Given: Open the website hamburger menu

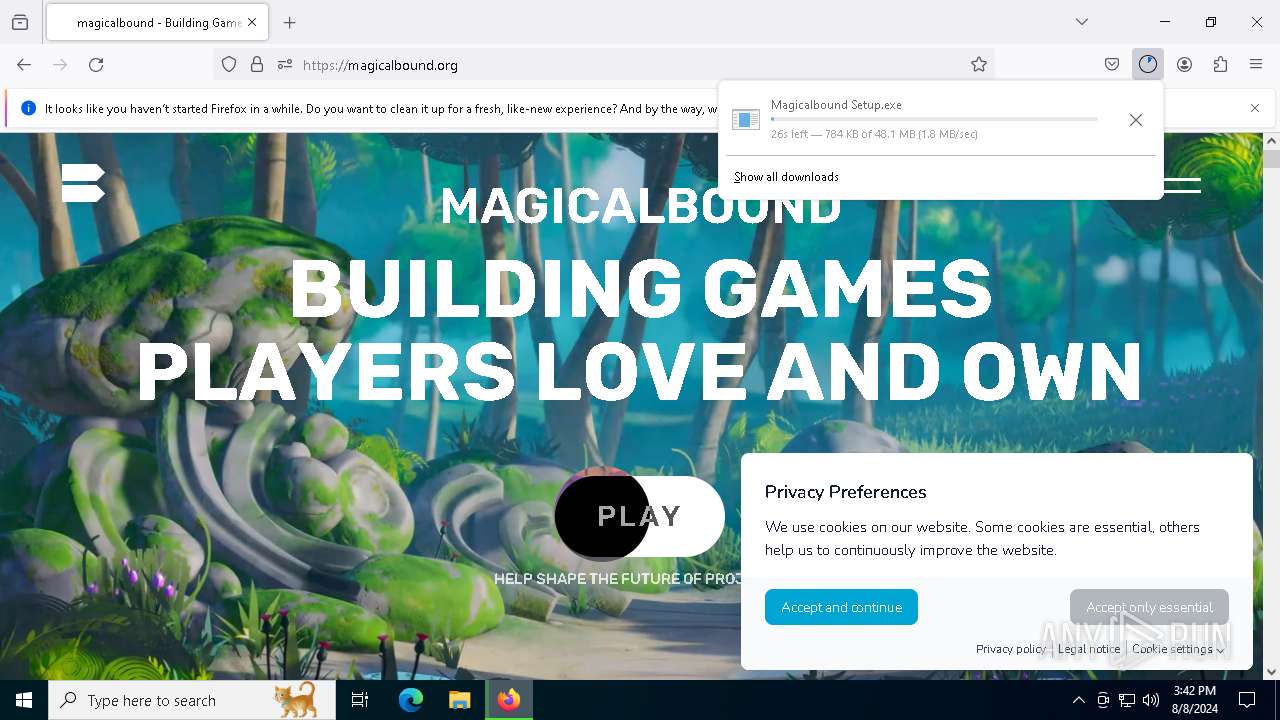Looking at the screenshot, I should coord(1181,185).
